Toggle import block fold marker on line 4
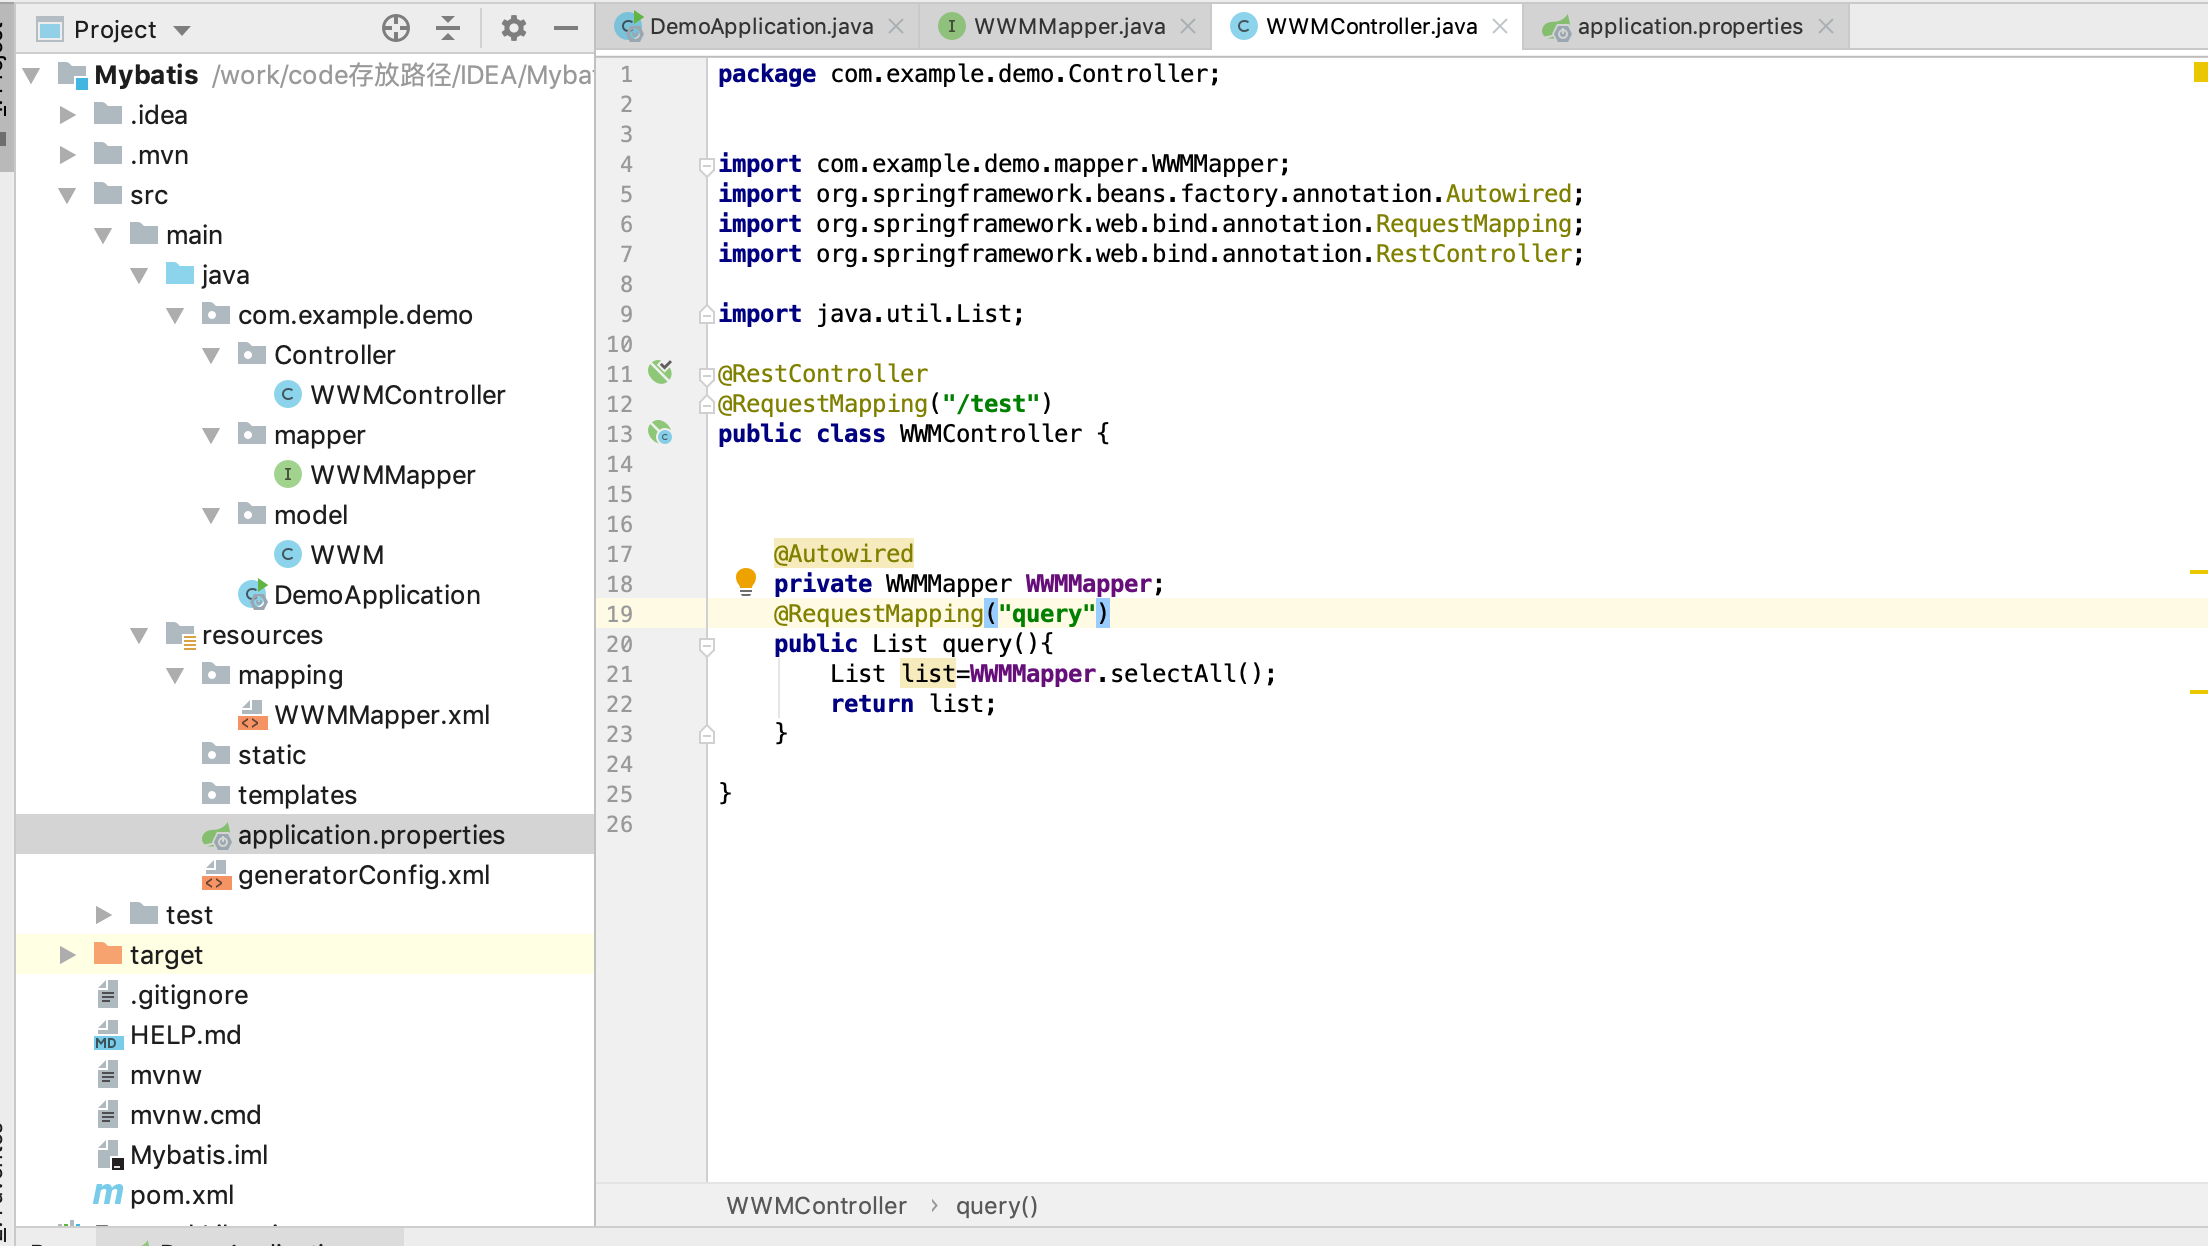 click(707, 165)
